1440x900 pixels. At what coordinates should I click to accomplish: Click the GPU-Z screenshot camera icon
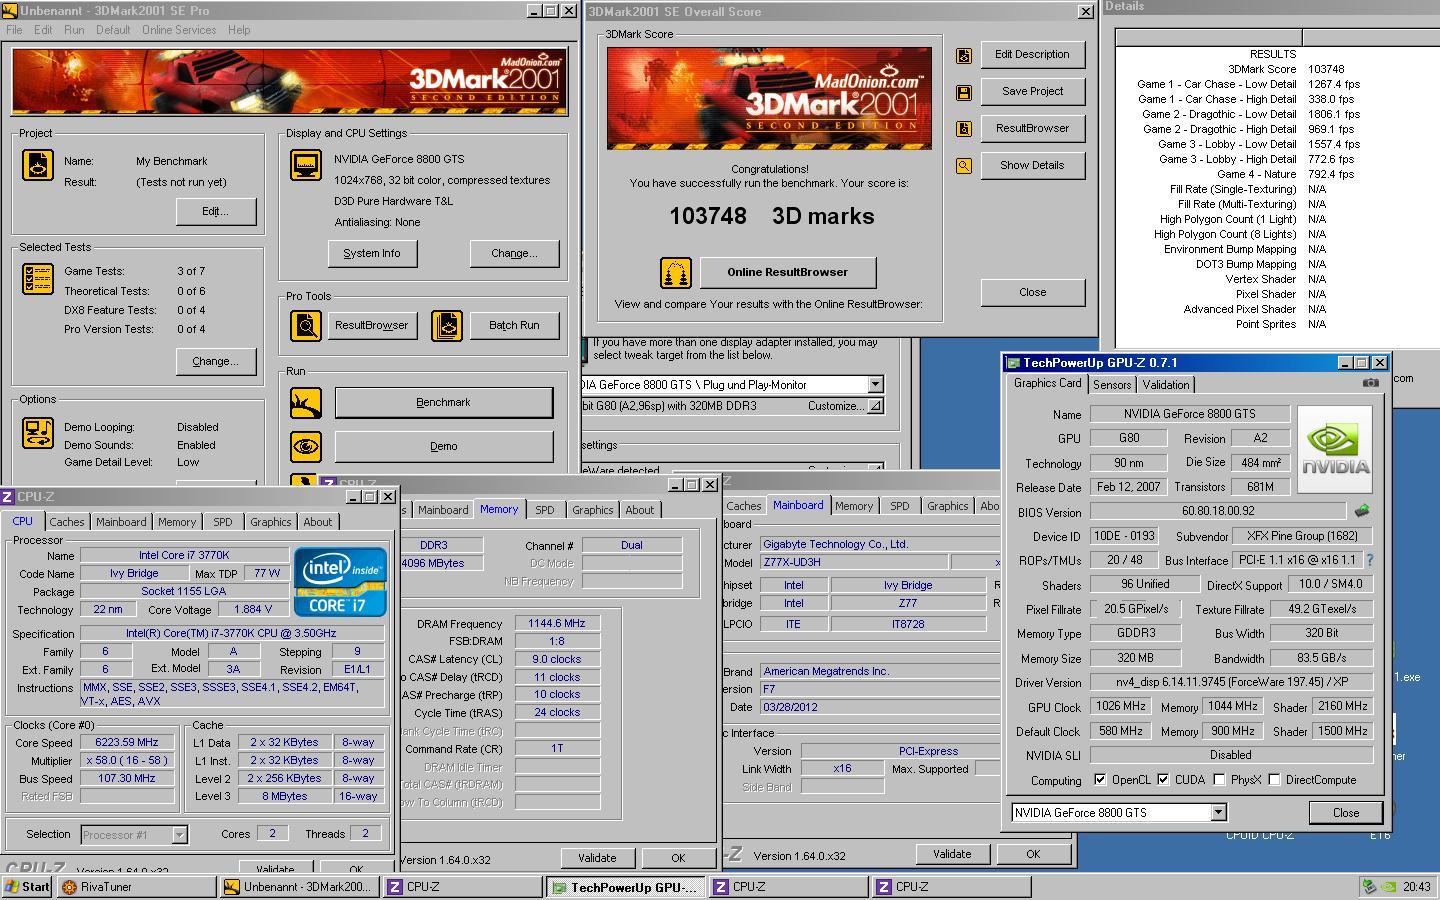1371,383
